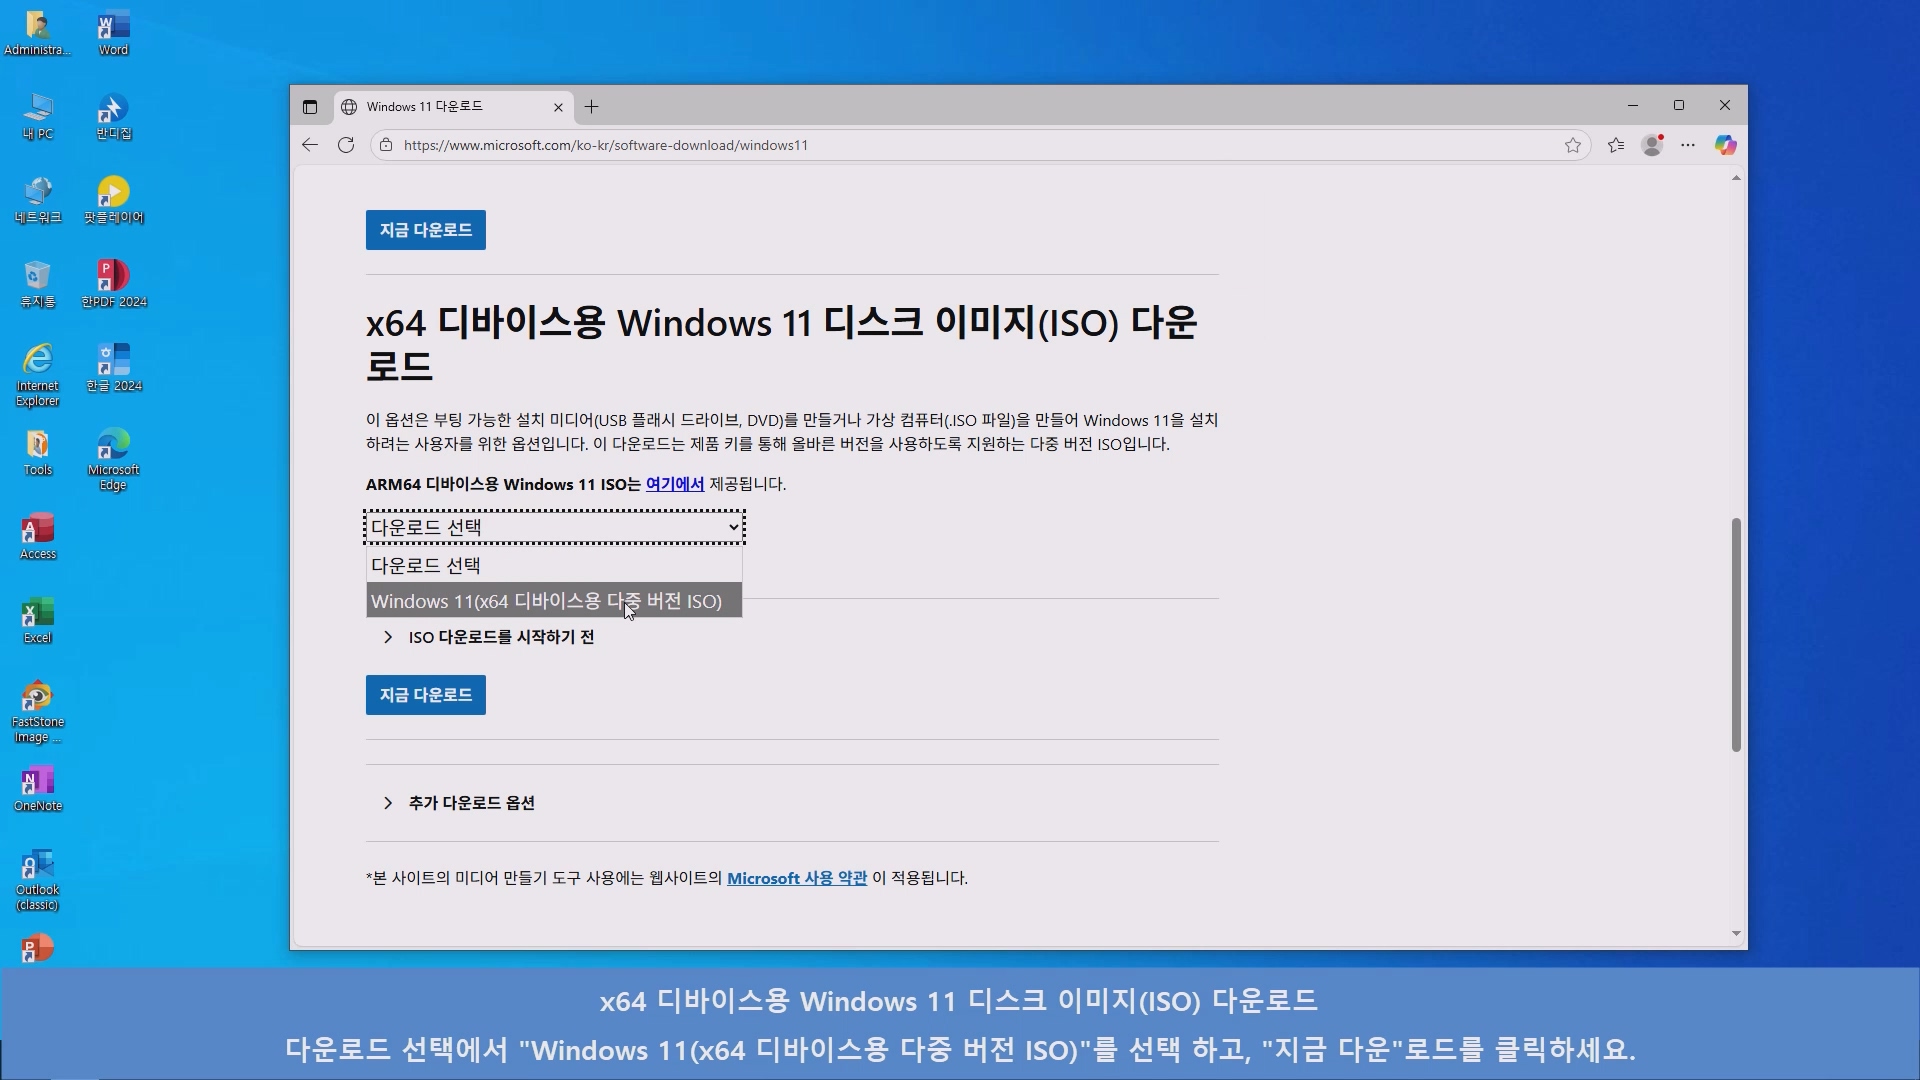Click the page vertical scrollbar thumb
The height and width of the screenshot is (1080, 1920).
(1736, 635)
